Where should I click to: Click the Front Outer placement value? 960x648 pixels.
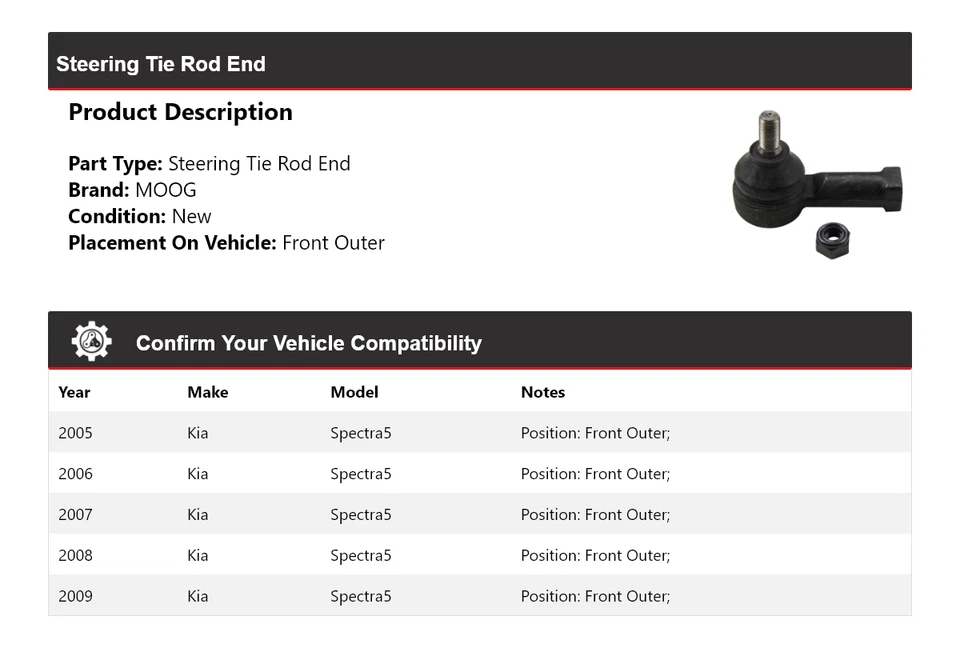coord(333,243)
